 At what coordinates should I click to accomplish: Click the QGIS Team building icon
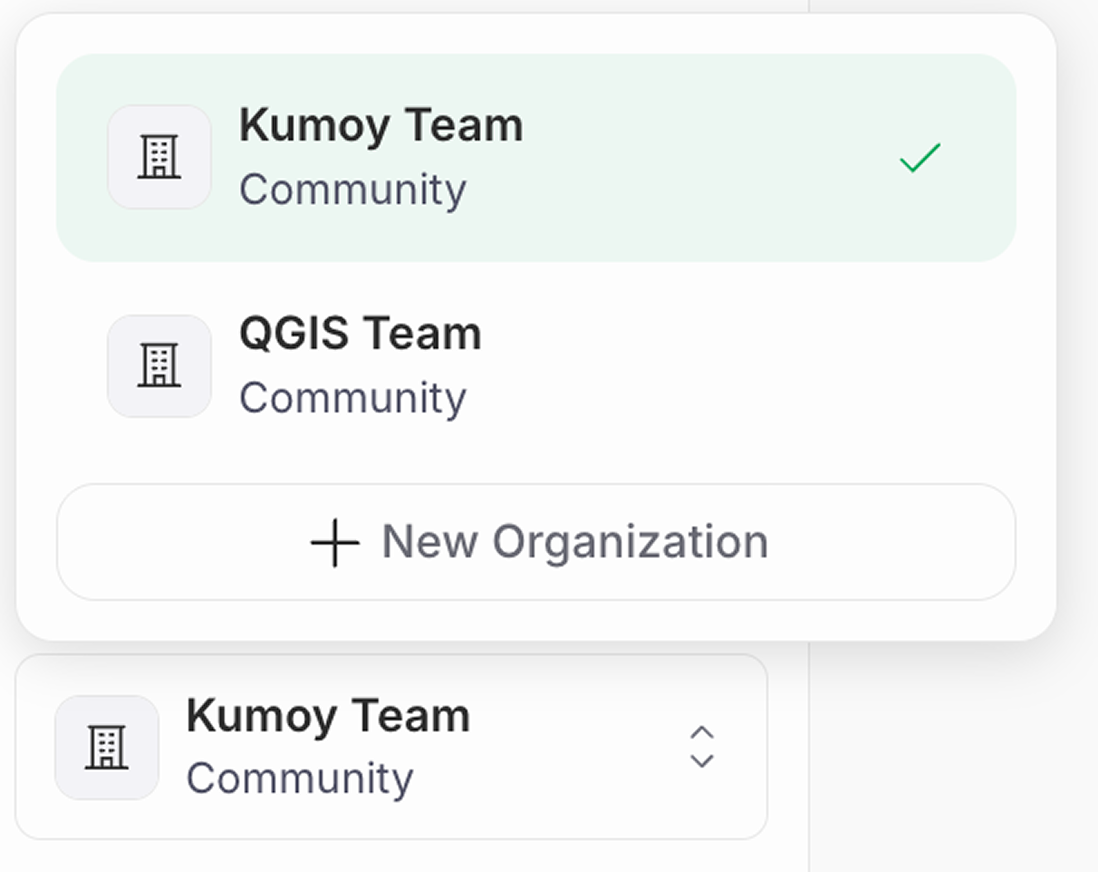coord(159,365)
